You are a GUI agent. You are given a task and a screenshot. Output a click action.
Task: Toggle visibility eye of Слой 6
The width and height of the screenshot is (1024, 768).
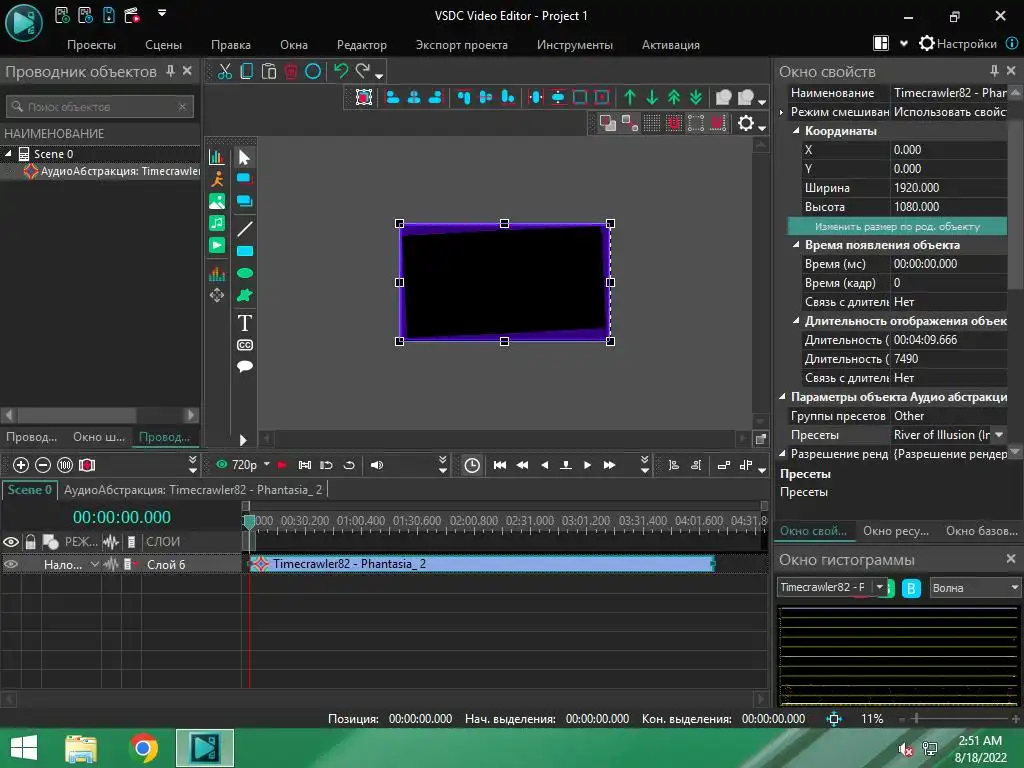click(x=11, y=564)
